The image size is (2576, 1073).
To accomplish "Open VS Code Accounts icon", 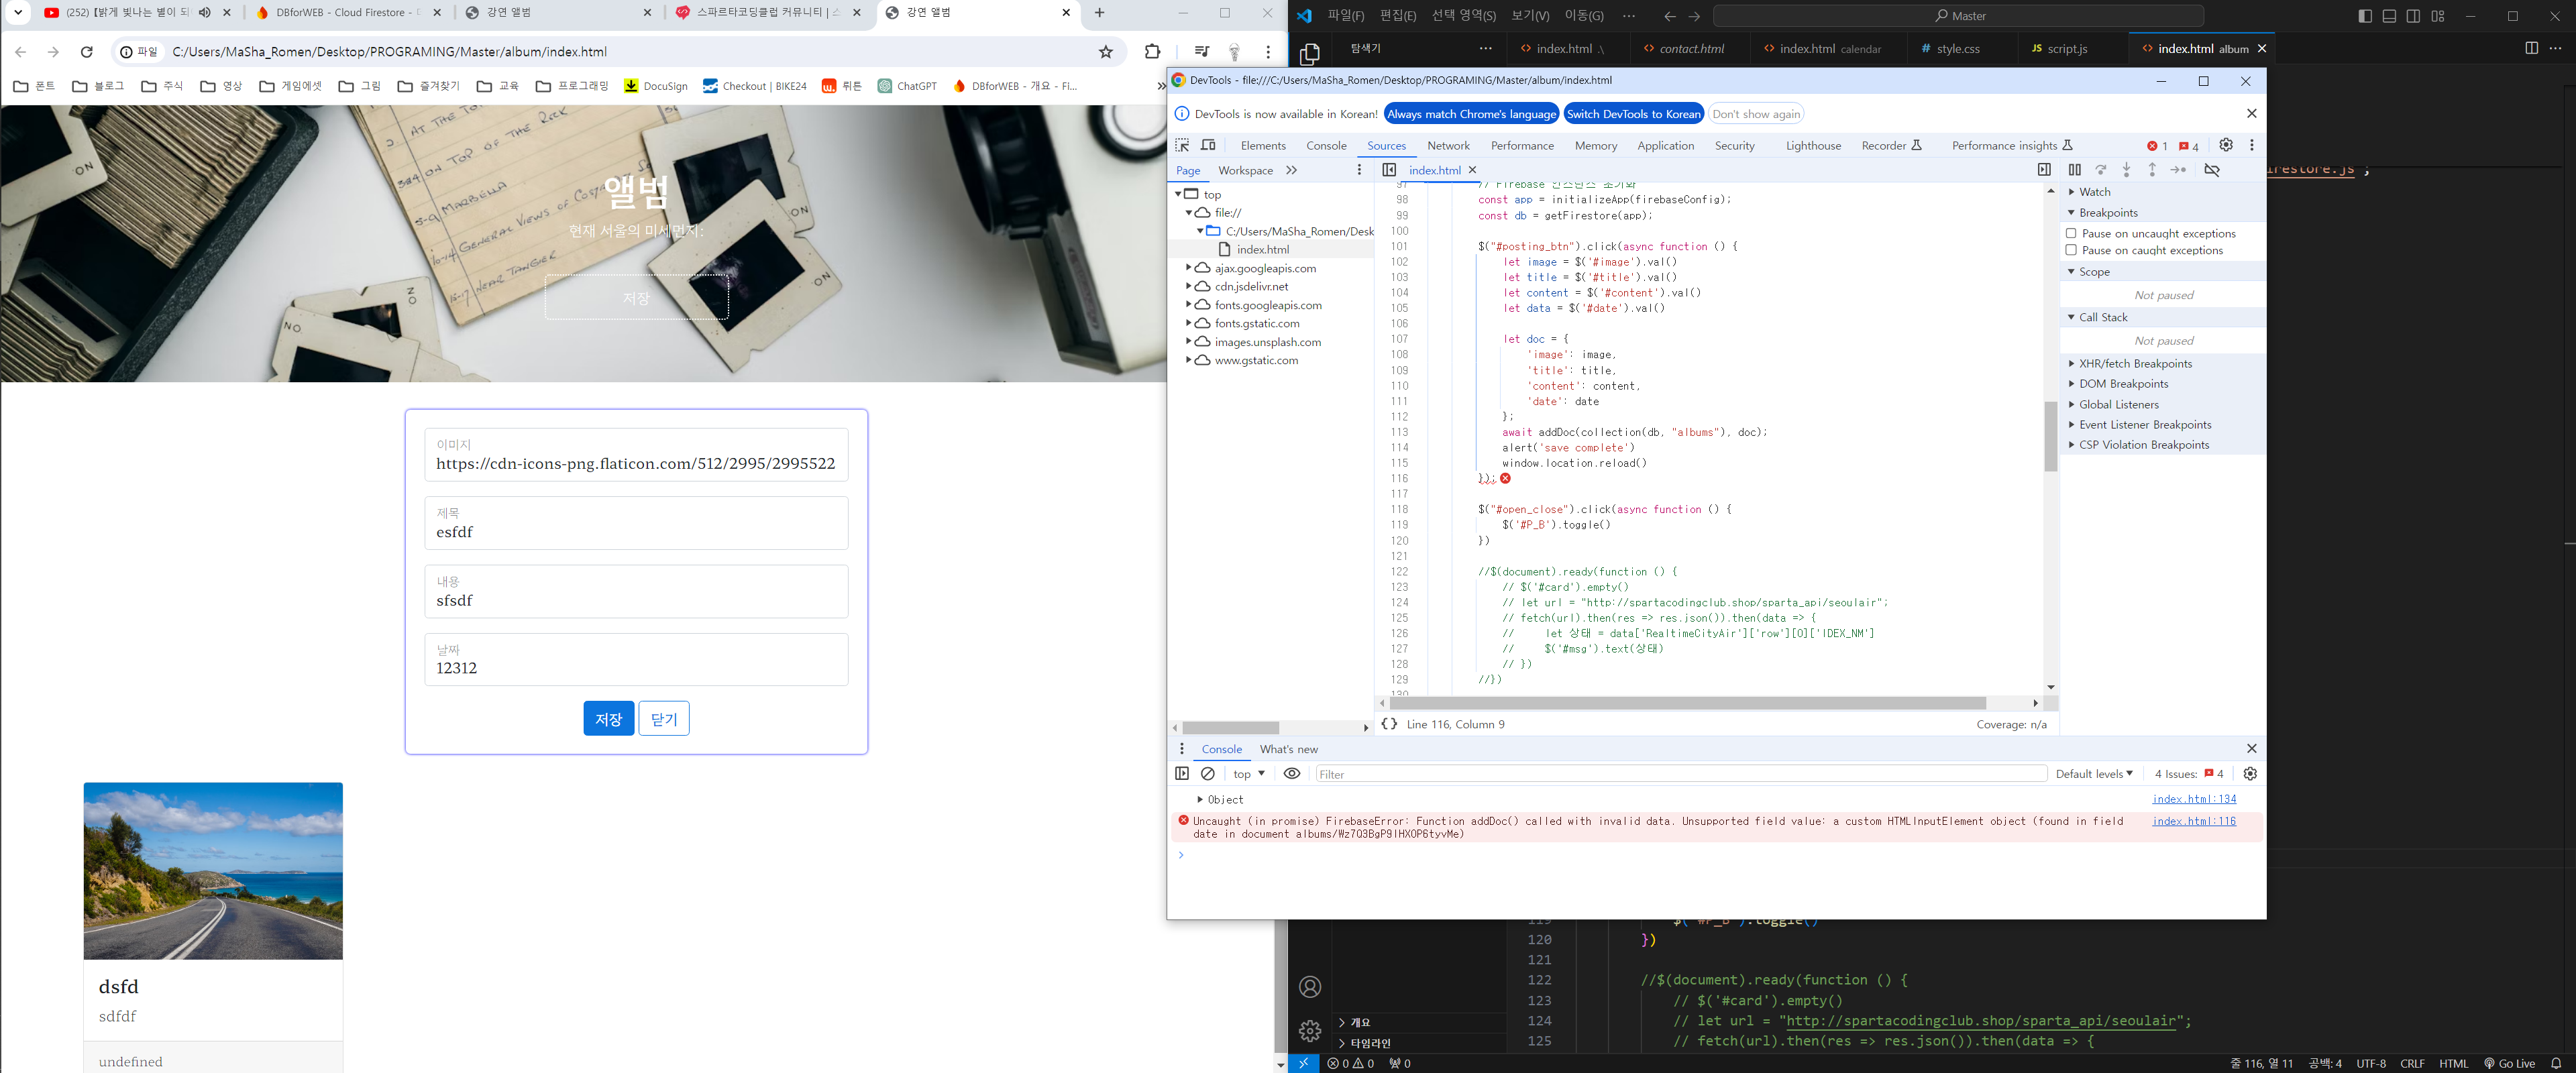I will (x=1310, y=987).
